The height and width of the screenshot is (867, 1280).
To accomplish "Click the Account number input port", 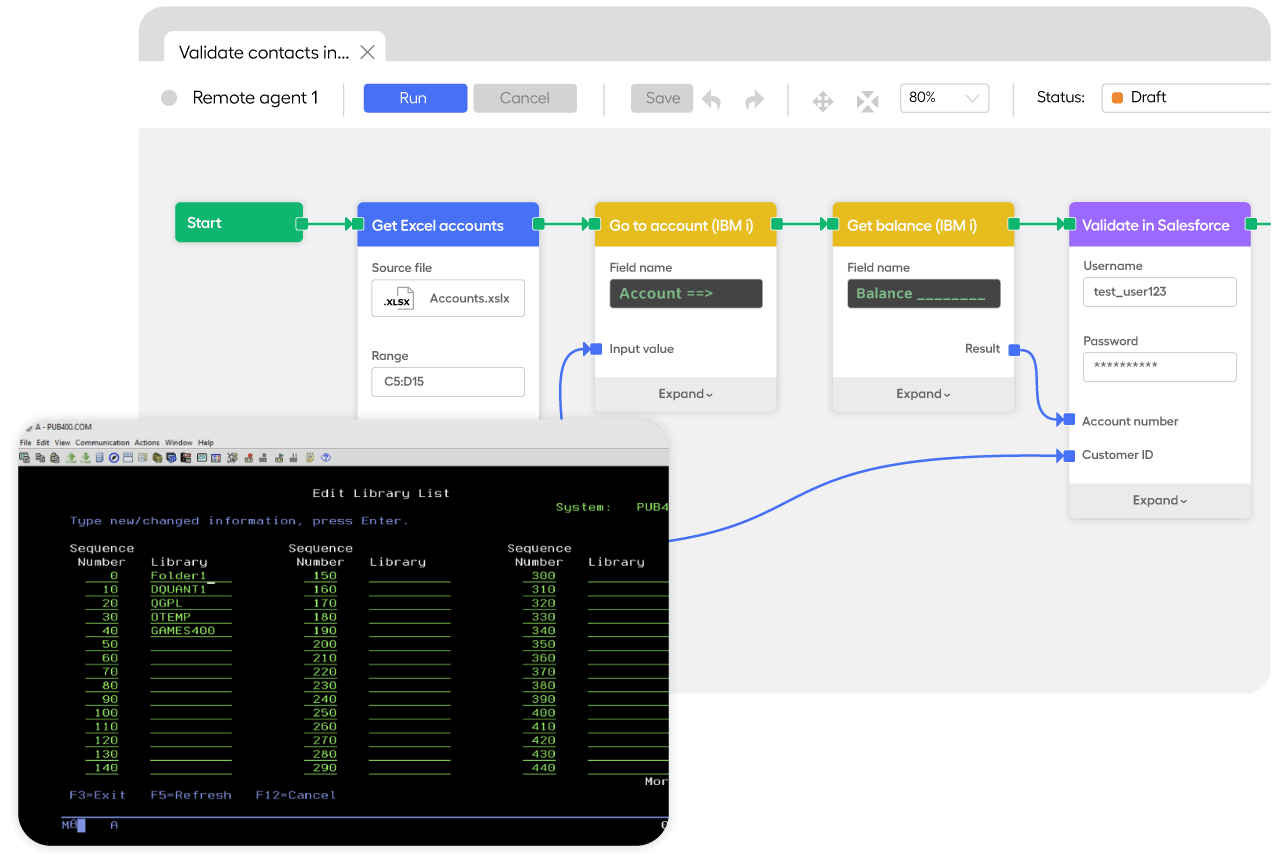I will point(1070,420).
